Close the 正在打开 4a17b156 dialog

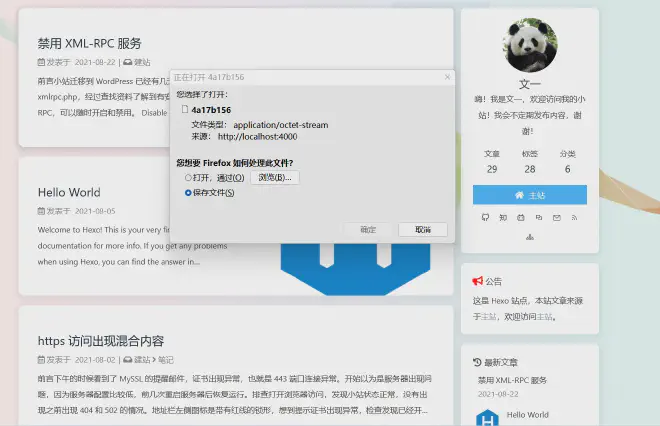click(447, 77)
